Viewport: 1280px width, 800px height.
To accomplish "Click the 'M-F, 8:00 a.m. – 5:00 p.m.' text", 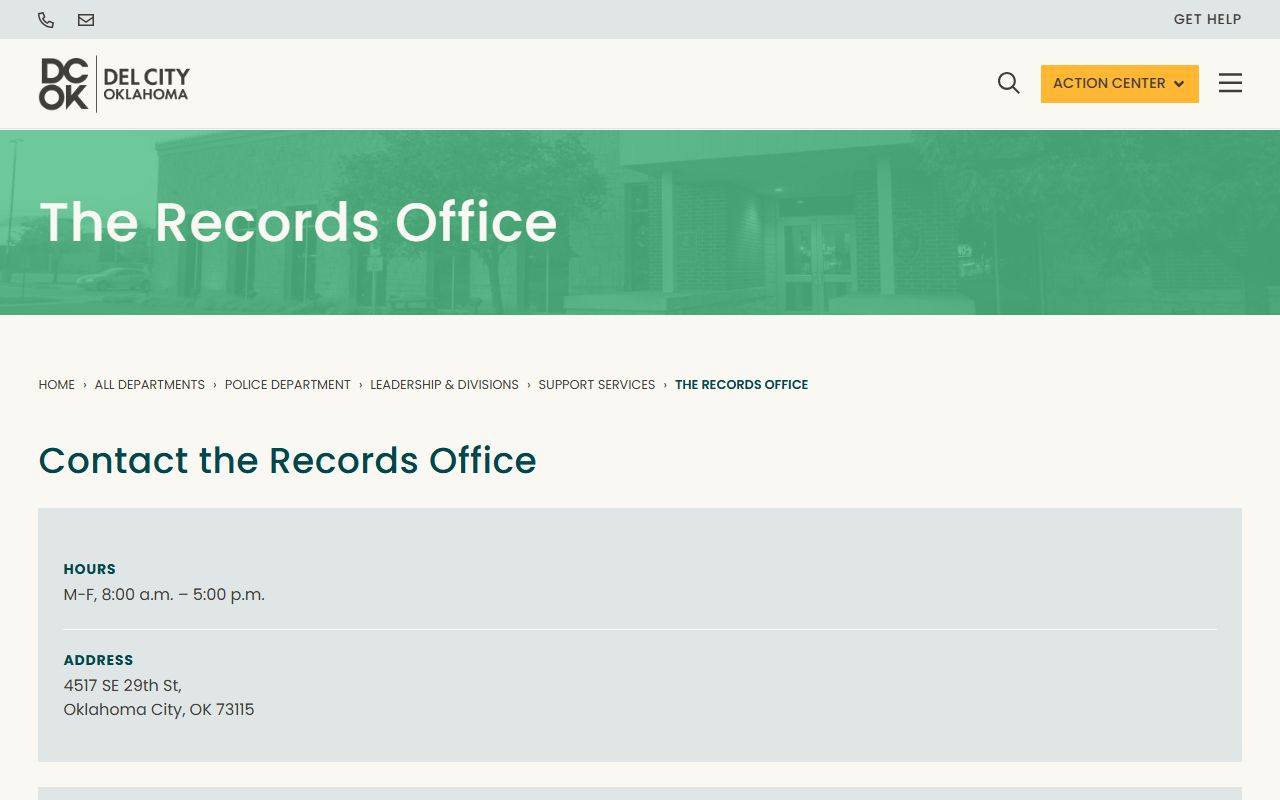I will (x=164, y=594).
